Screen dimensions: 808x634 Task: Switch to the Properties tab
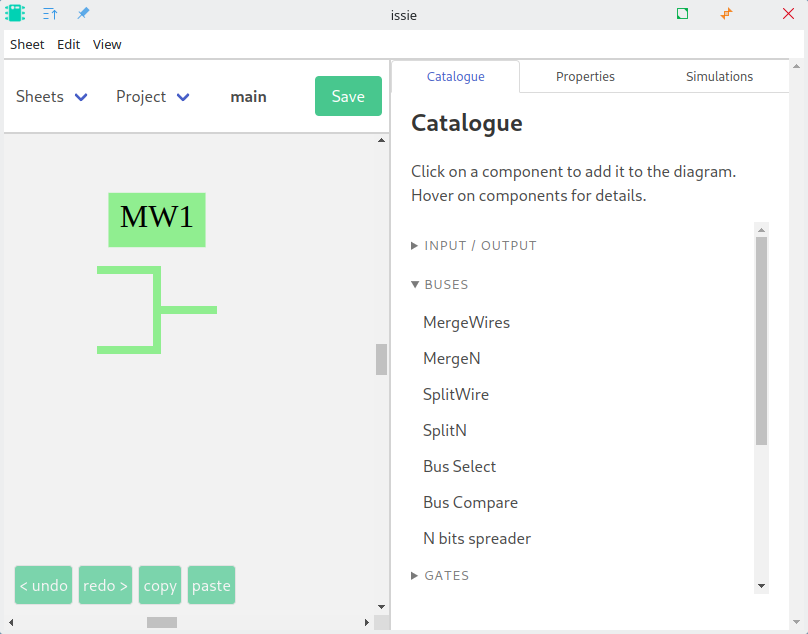tap(585, 77)
